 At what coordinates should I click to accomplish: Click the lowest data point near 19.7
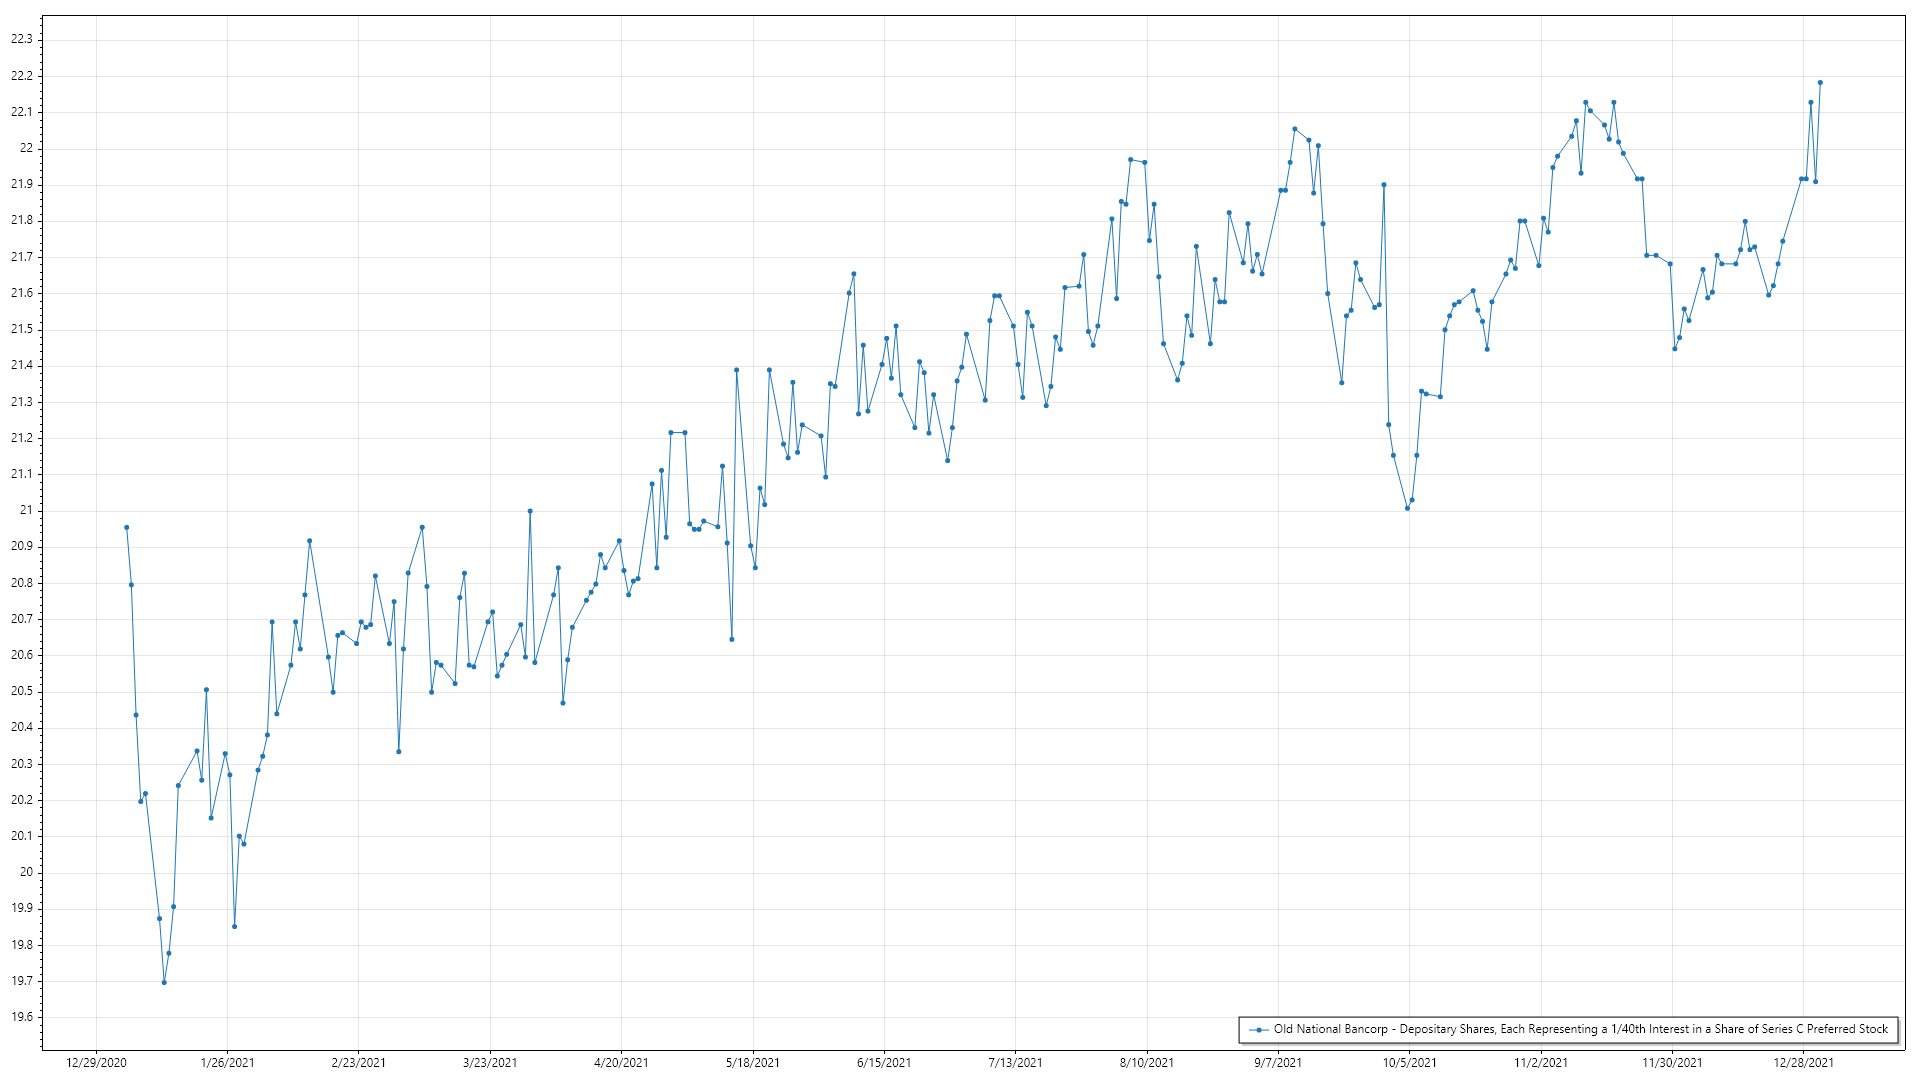[164, 982]
